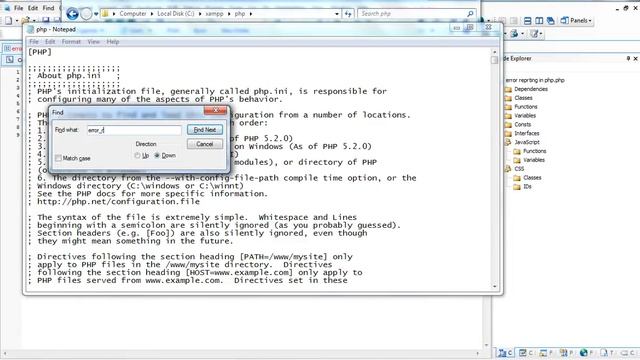Click the Notepad vertical scrollbar thumb
640x360 pixels.
[x=495, y=60]
